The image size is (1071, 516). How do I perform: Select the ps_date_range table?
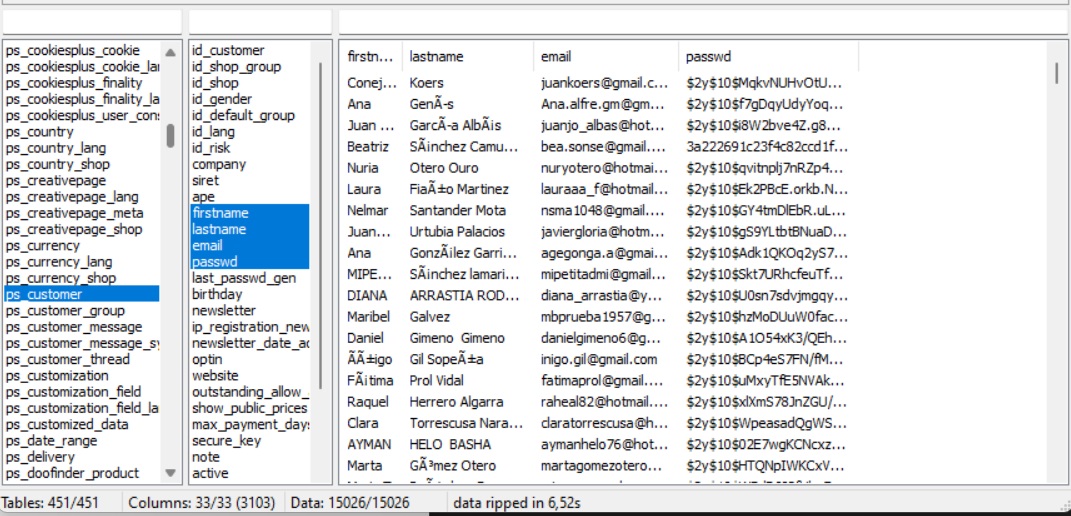(81, 441)
